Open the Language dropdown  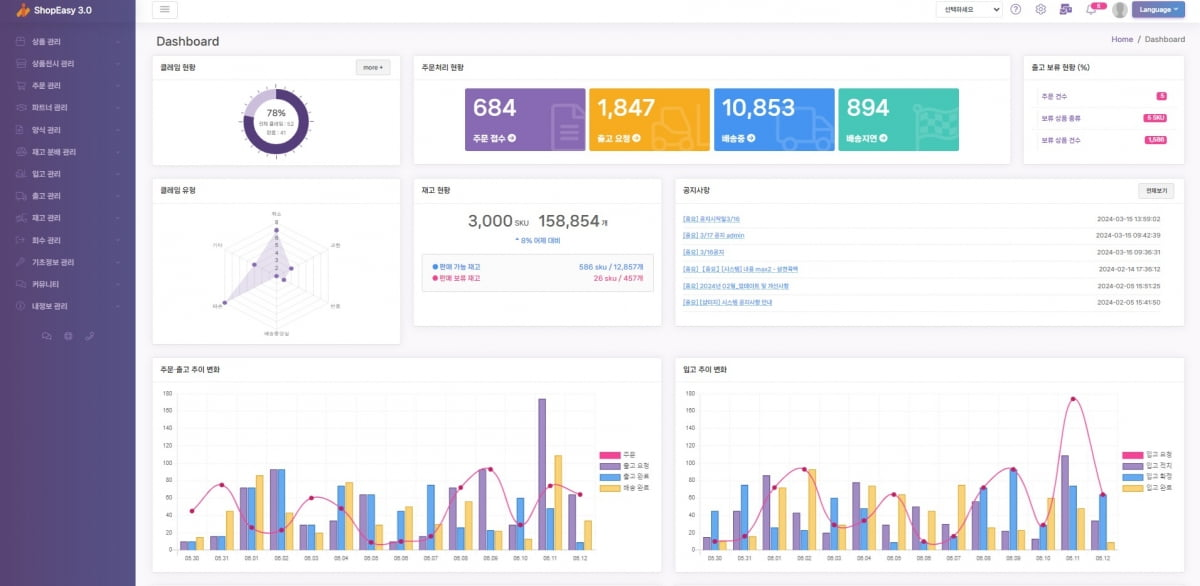pos(1157,10)
